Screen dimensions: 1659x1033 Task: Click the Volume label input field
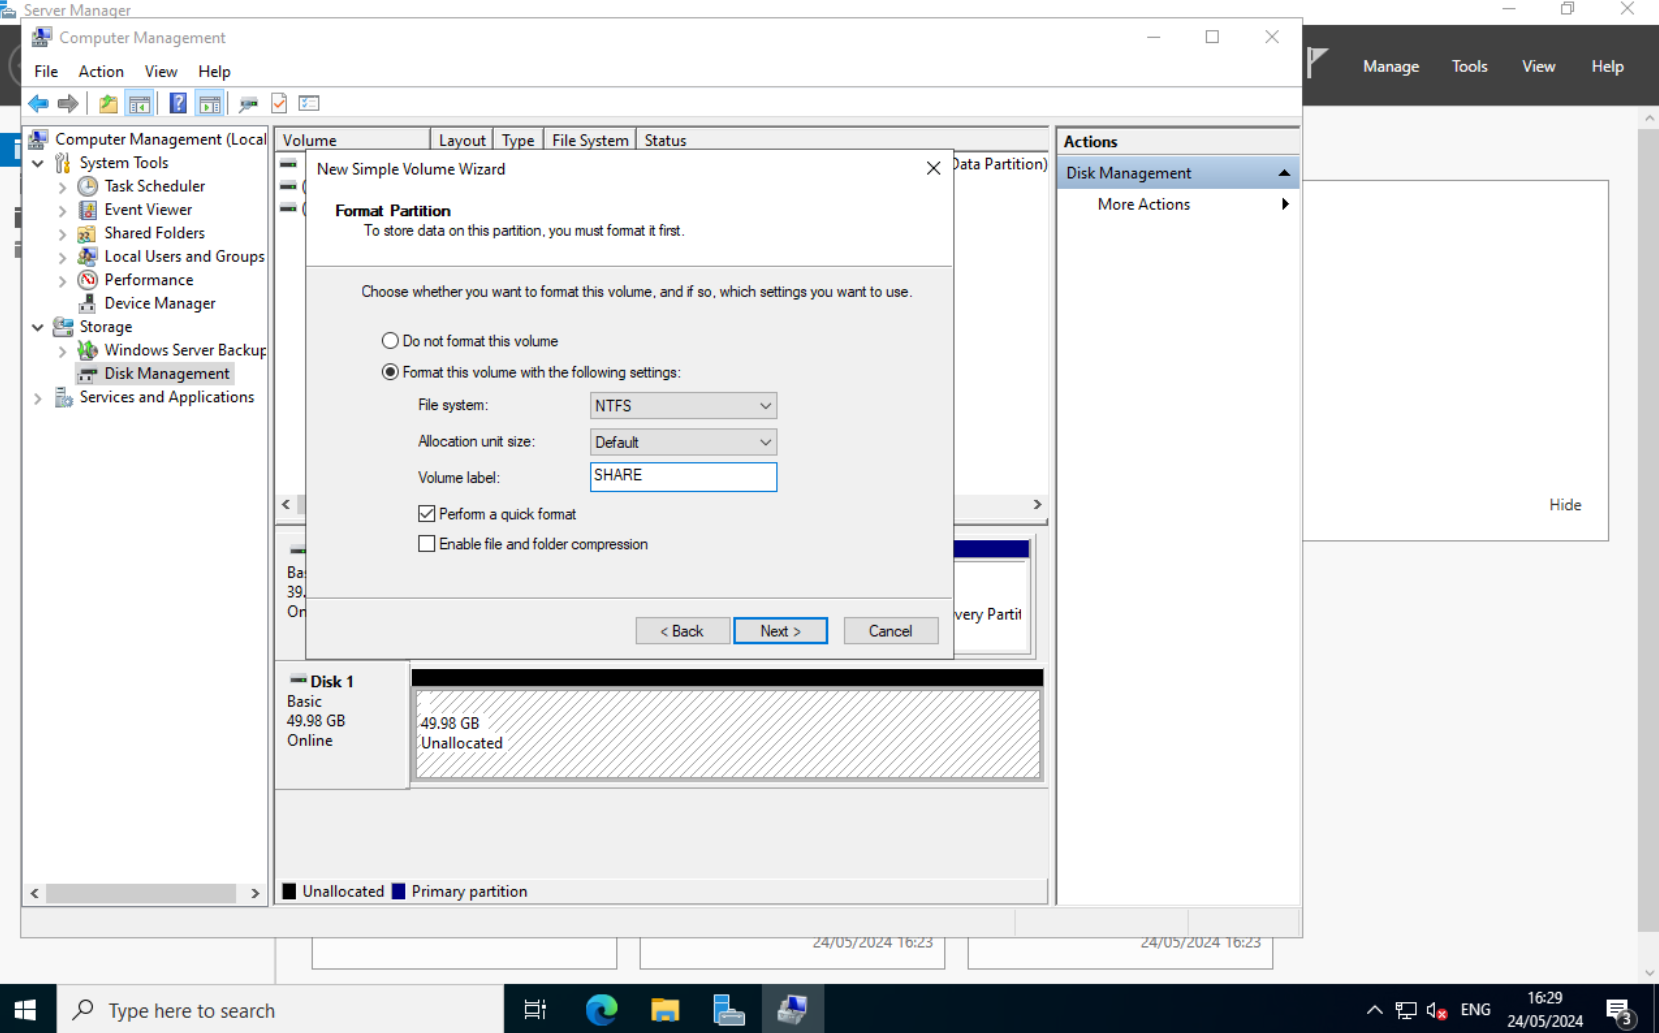[683, 476]
